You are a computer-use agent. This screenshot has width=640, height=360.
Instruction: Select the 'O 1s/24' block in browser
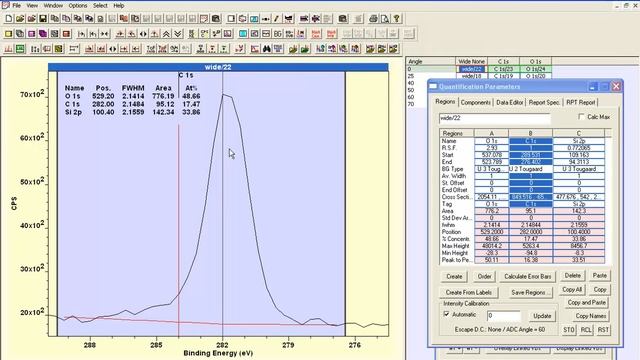pos(536,69)
